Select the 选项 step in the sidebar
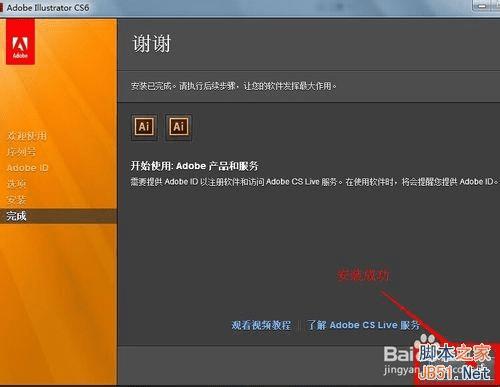 coord(16,184)
